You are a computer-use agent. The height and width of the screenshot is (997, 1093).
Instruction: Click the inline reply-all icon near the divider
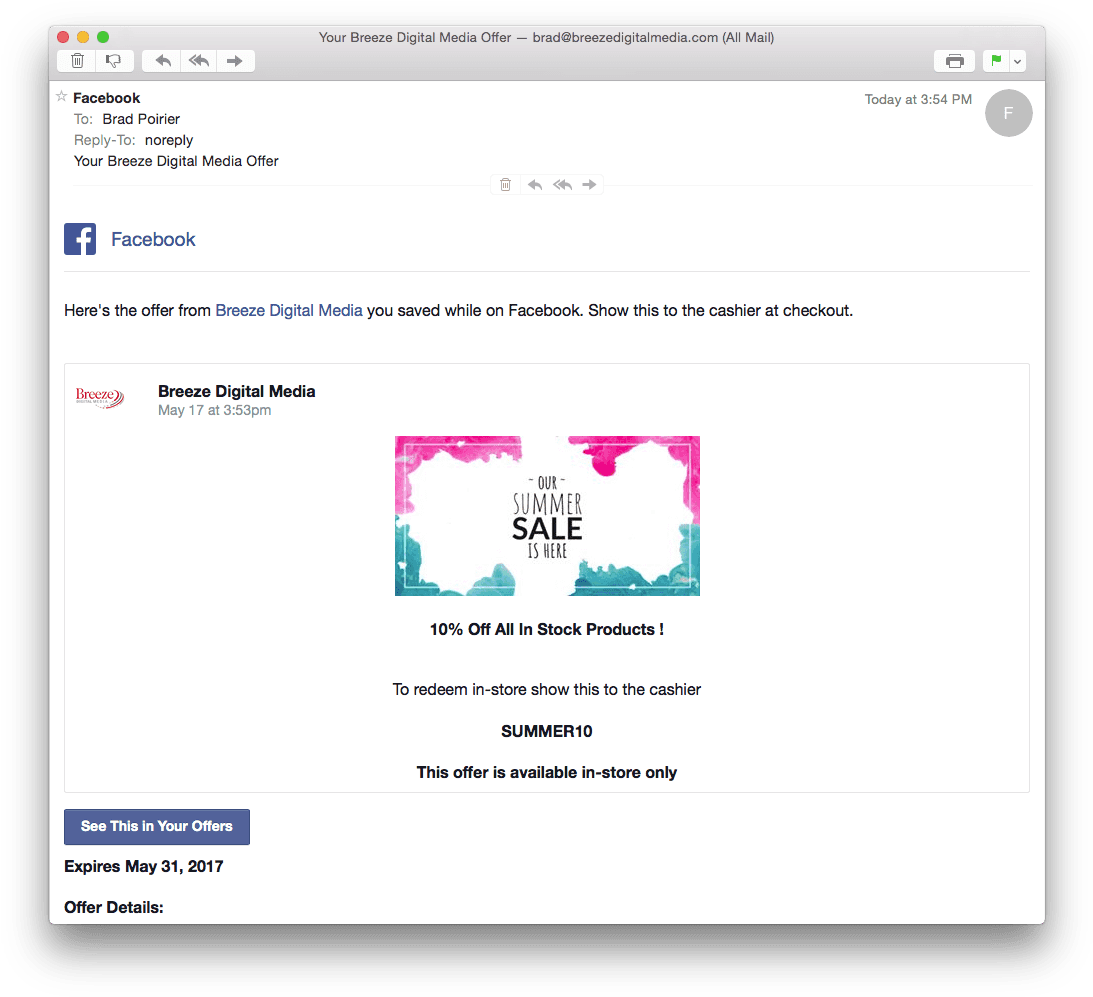point(562,184)
